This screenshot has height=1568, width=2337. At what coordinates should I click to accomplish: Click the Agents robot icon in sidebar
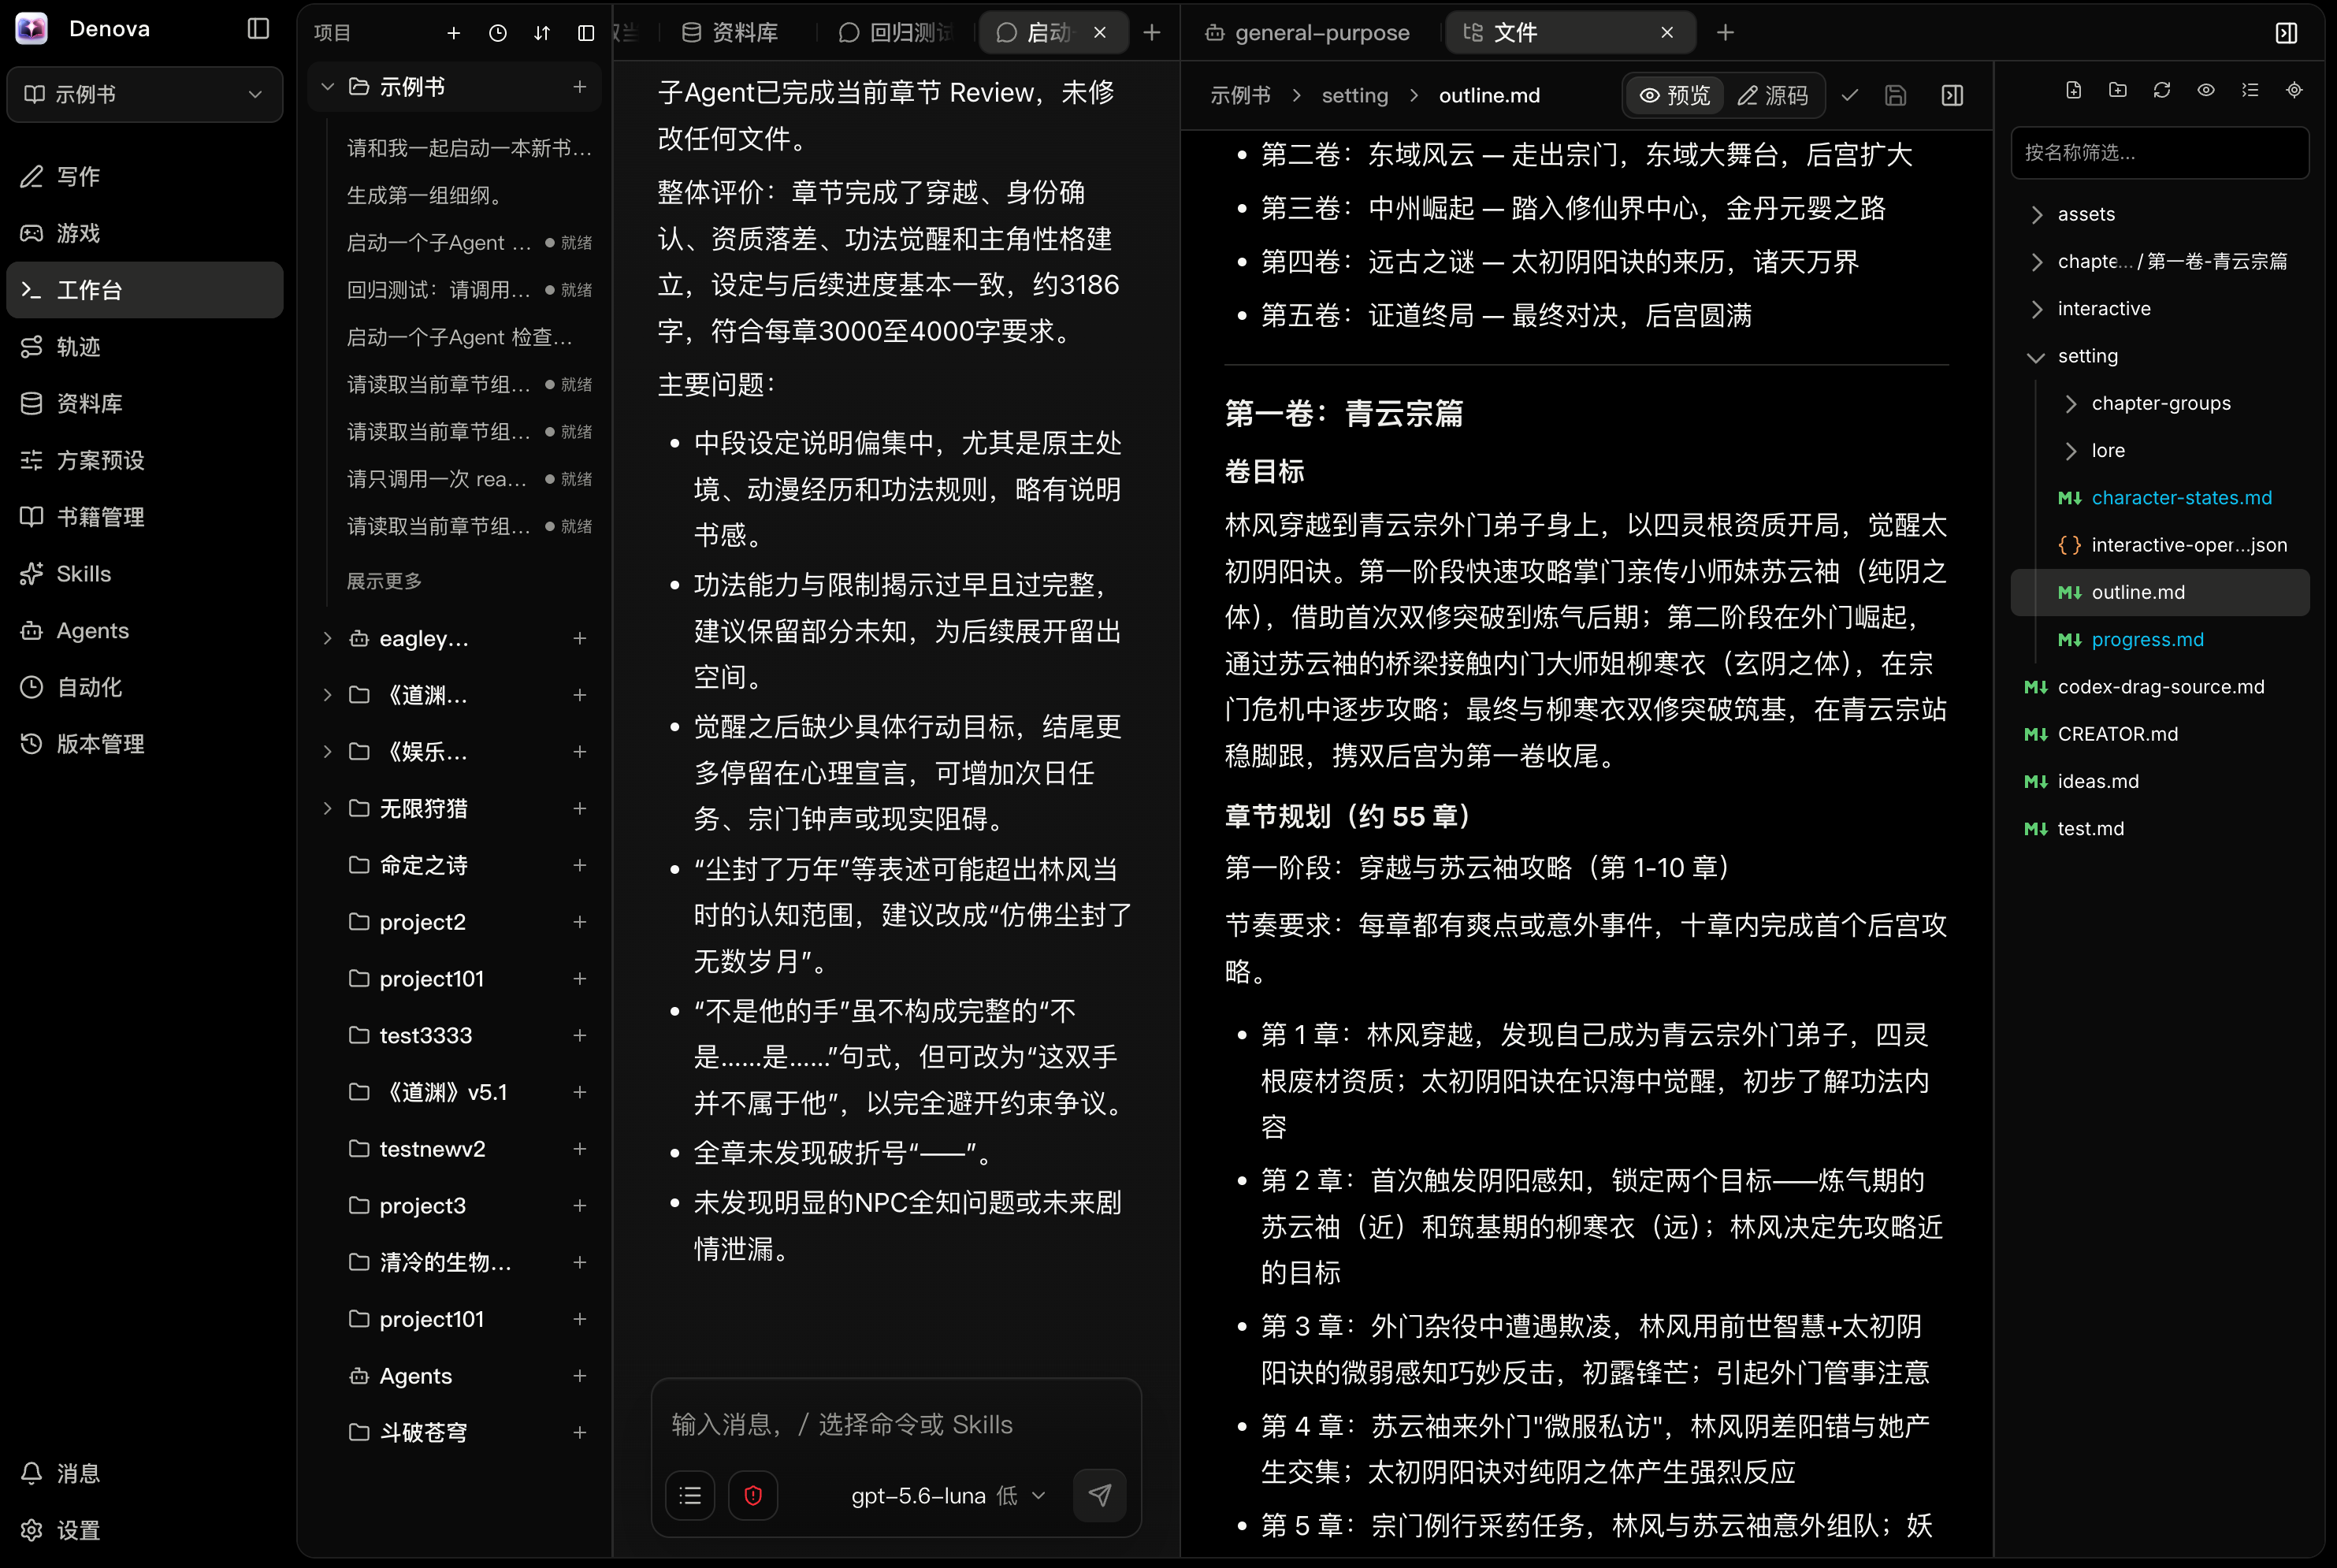coord(32,630)
